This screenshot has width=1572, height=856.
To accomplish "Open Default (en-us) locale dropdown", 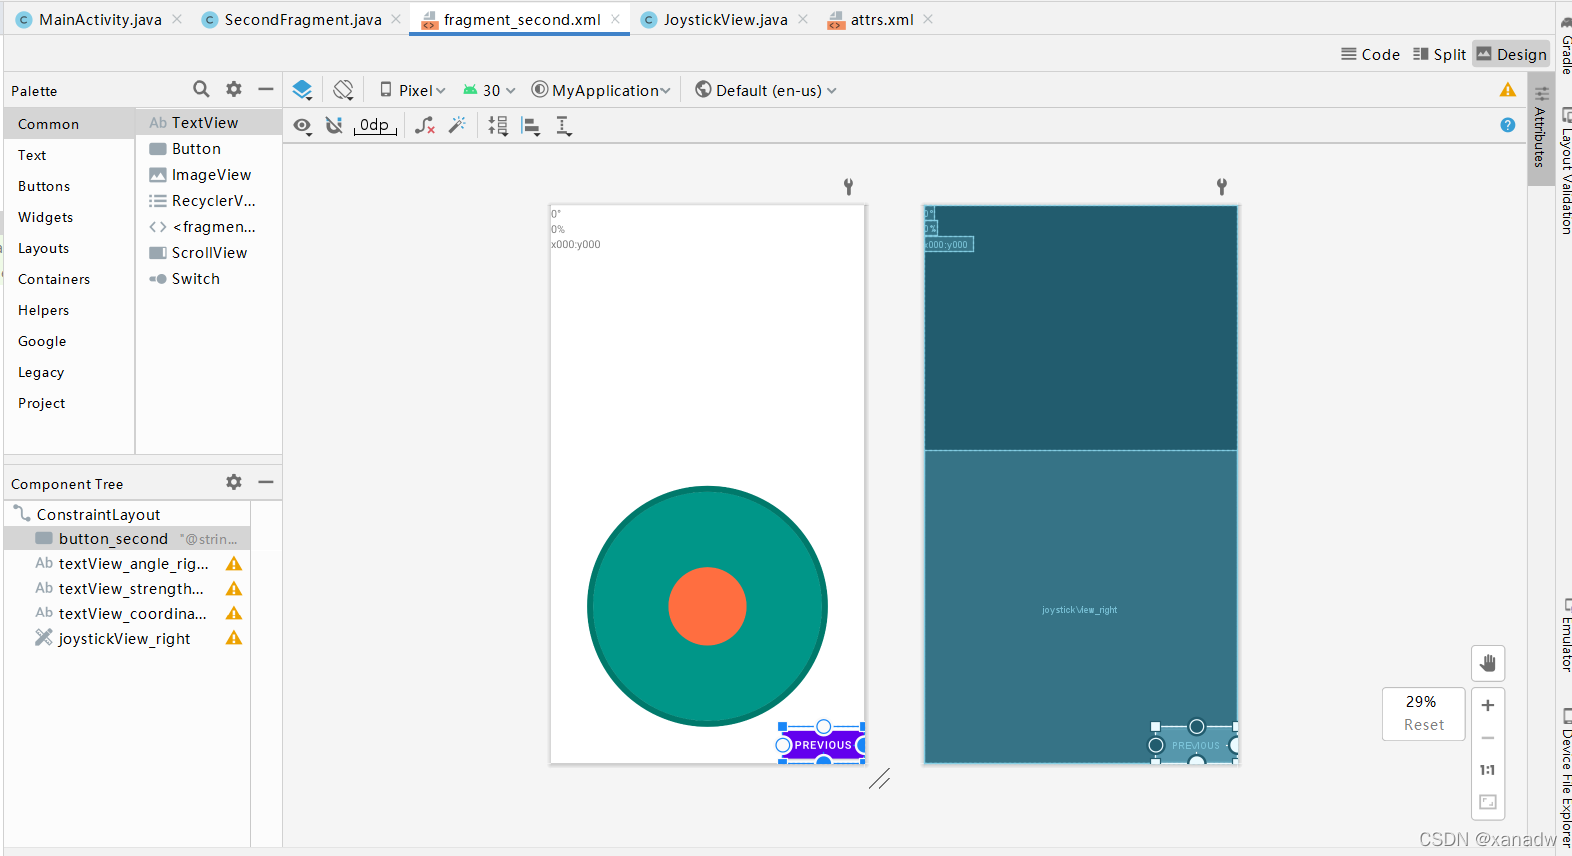I will click(x=766, y=90).
